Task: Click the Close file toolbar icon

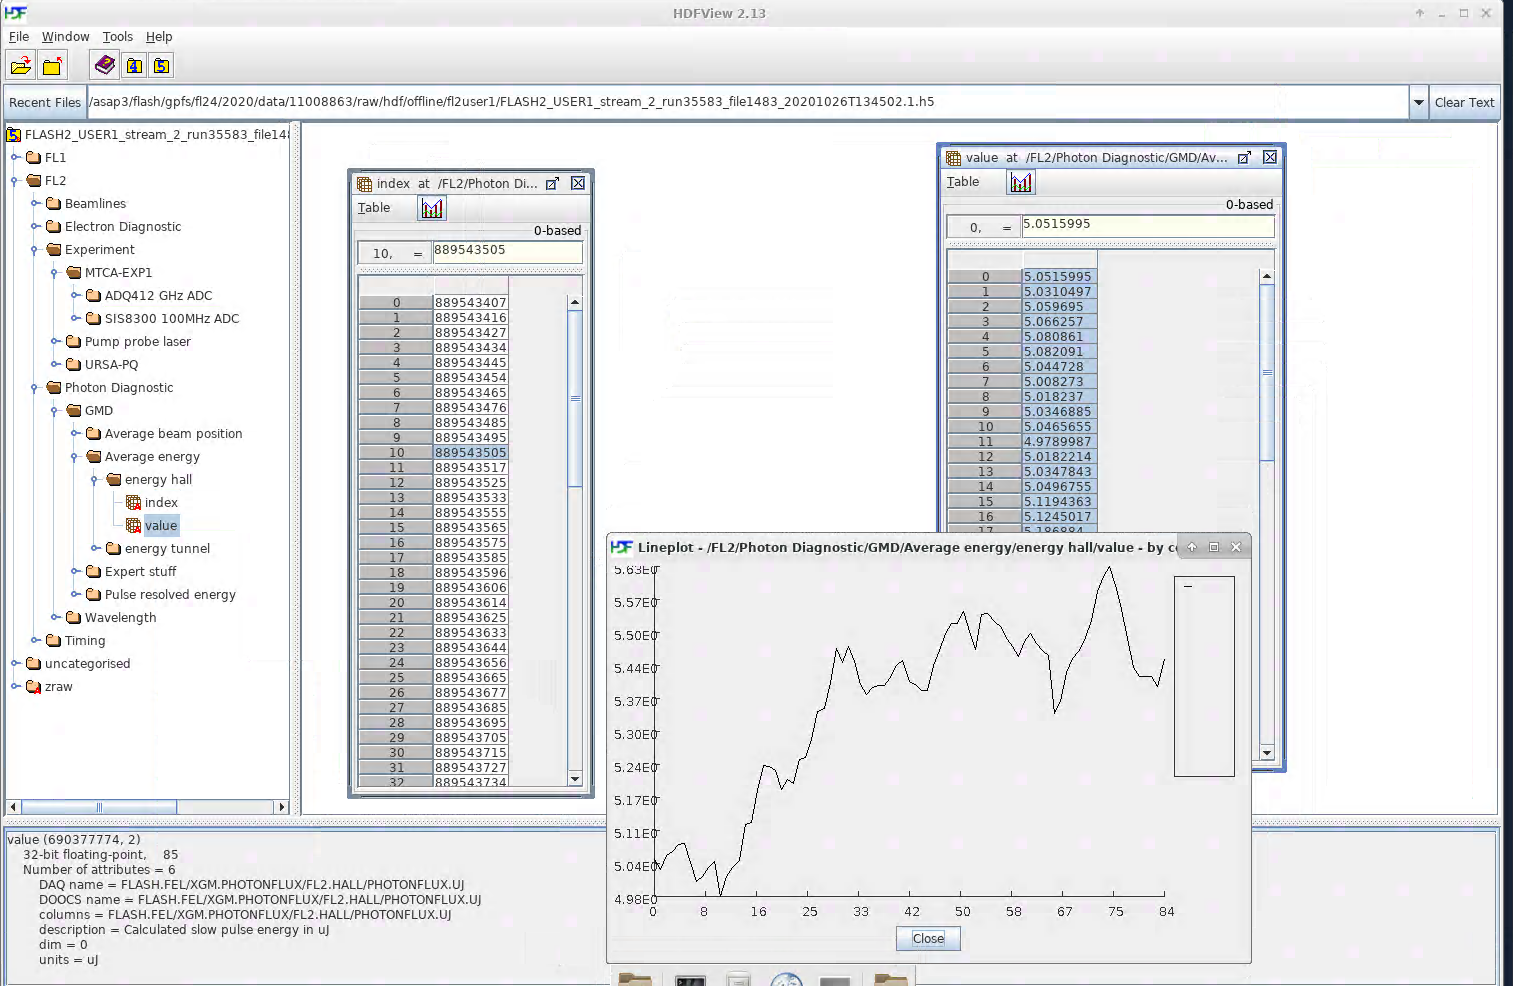Action: coord(53,66)
